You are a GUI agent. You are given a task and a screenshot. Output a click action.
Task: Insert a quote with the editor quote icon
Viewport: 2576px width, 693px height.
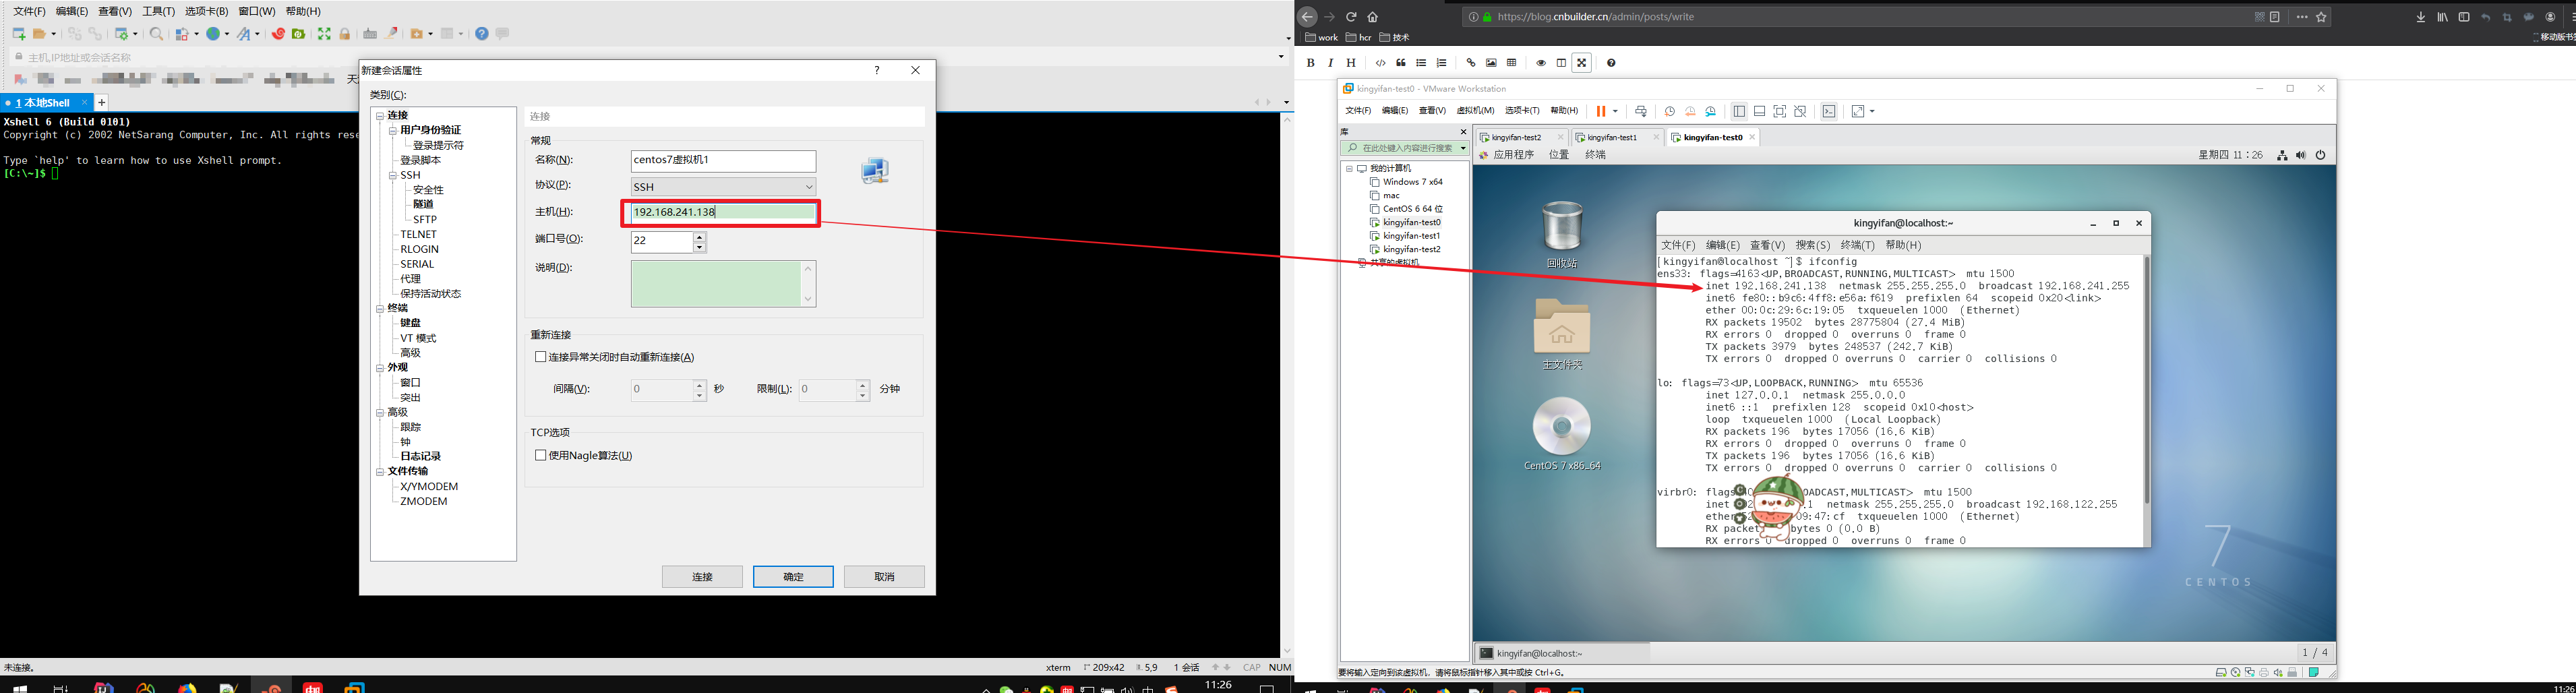point(1401,63)
